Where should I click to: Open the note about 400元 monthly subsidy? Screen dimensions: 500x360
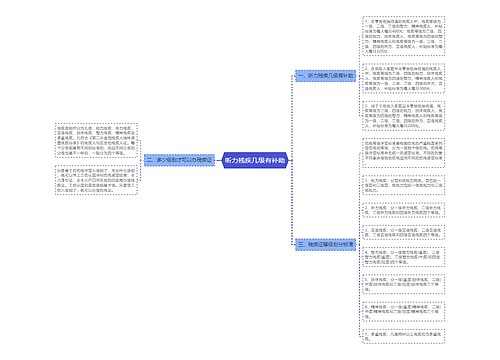click(403, 36)
